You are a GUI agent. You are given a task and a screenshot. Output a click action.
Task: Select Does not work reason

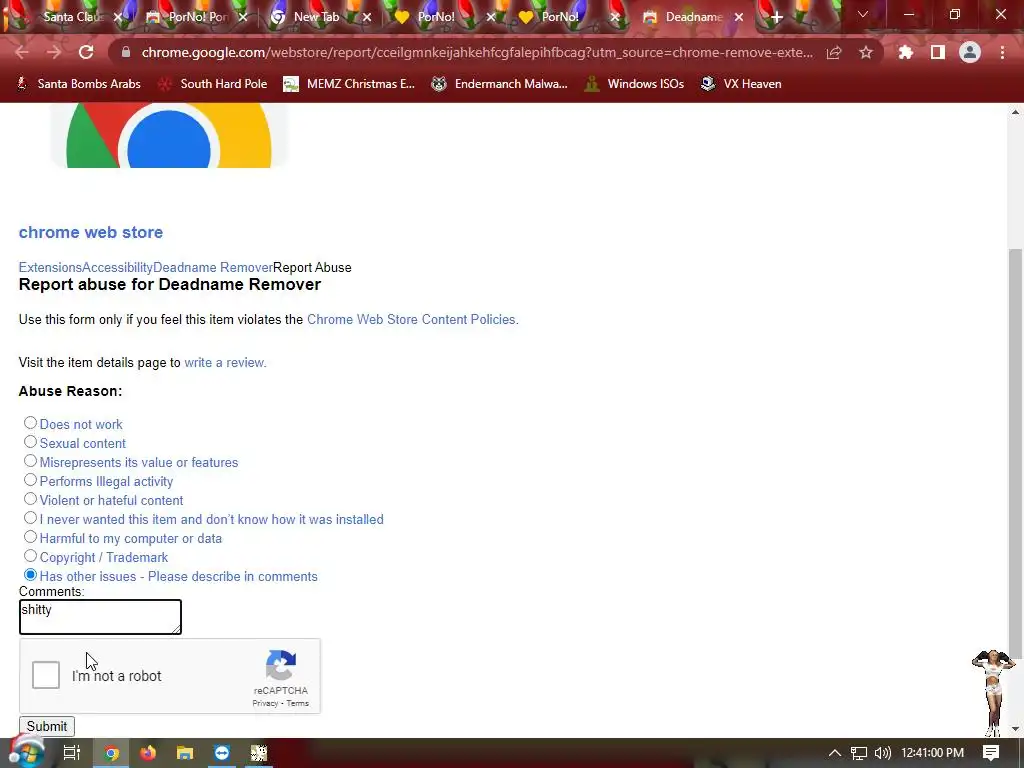30,423
